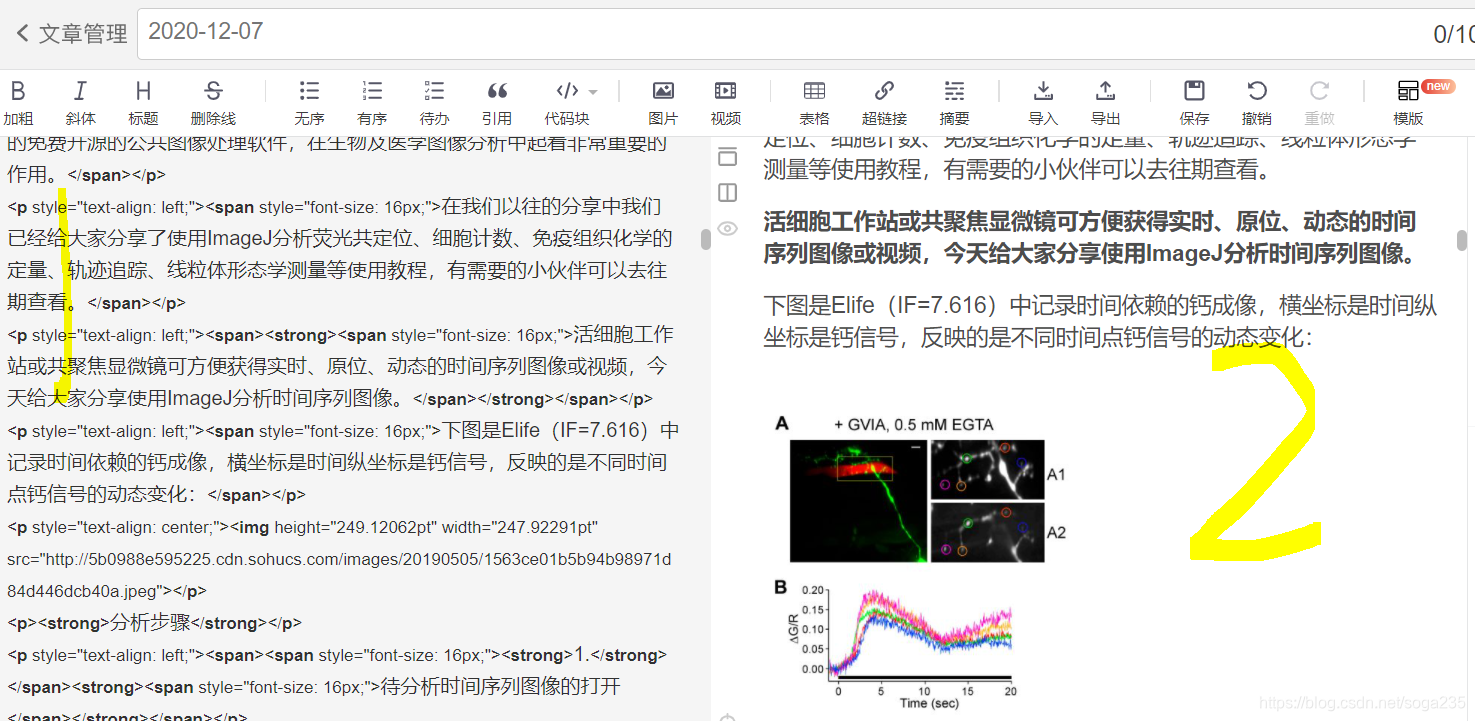This screenshot has height=721, width=1475.
Task: Toggle split-view layout icon
Action: [727, 192]
